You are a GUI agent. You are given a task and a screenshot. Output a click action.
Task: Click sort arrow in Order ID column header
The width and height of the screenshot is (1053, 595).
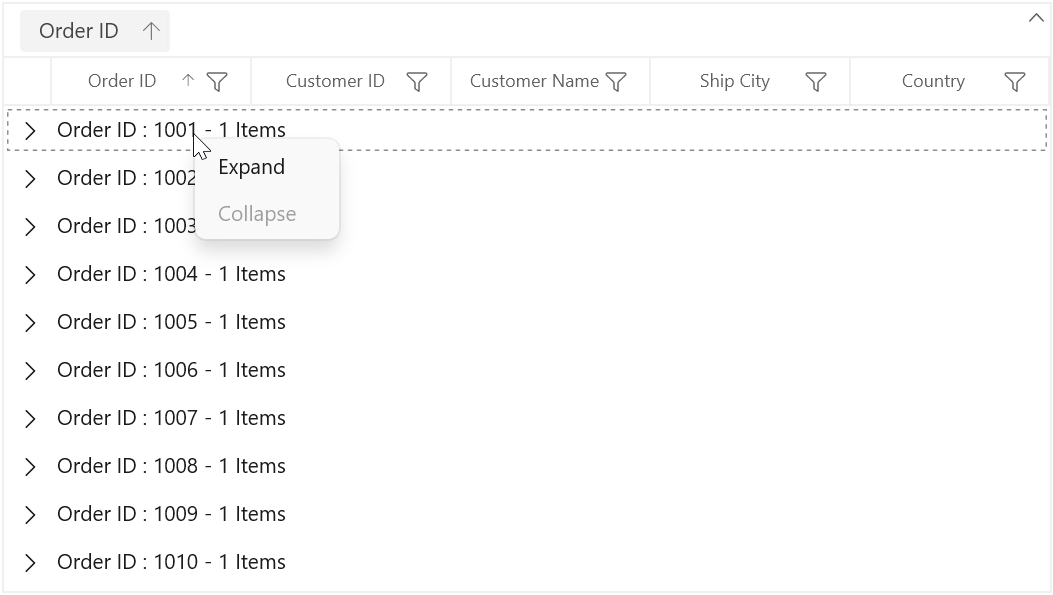tap(188, 81)
